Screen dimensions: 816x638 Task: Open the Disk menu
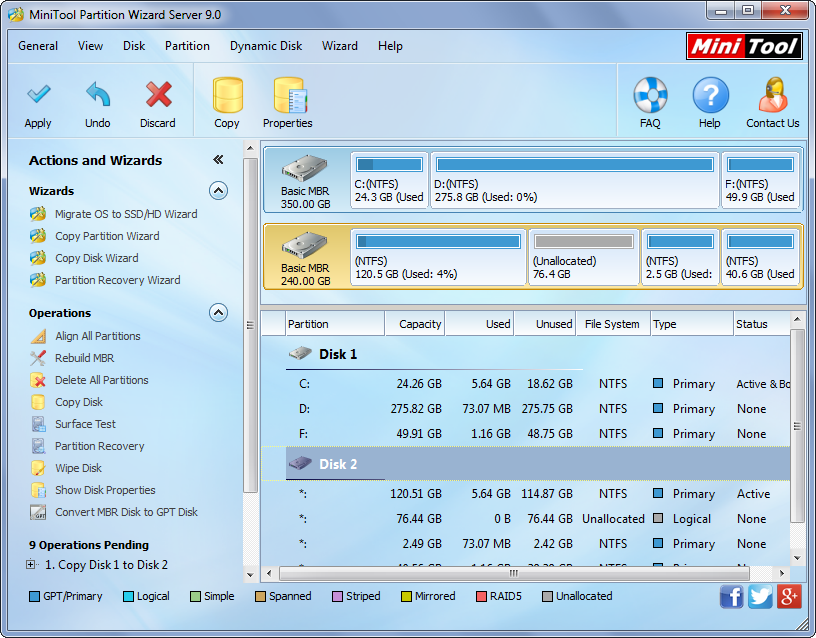(x=134, y=46)
